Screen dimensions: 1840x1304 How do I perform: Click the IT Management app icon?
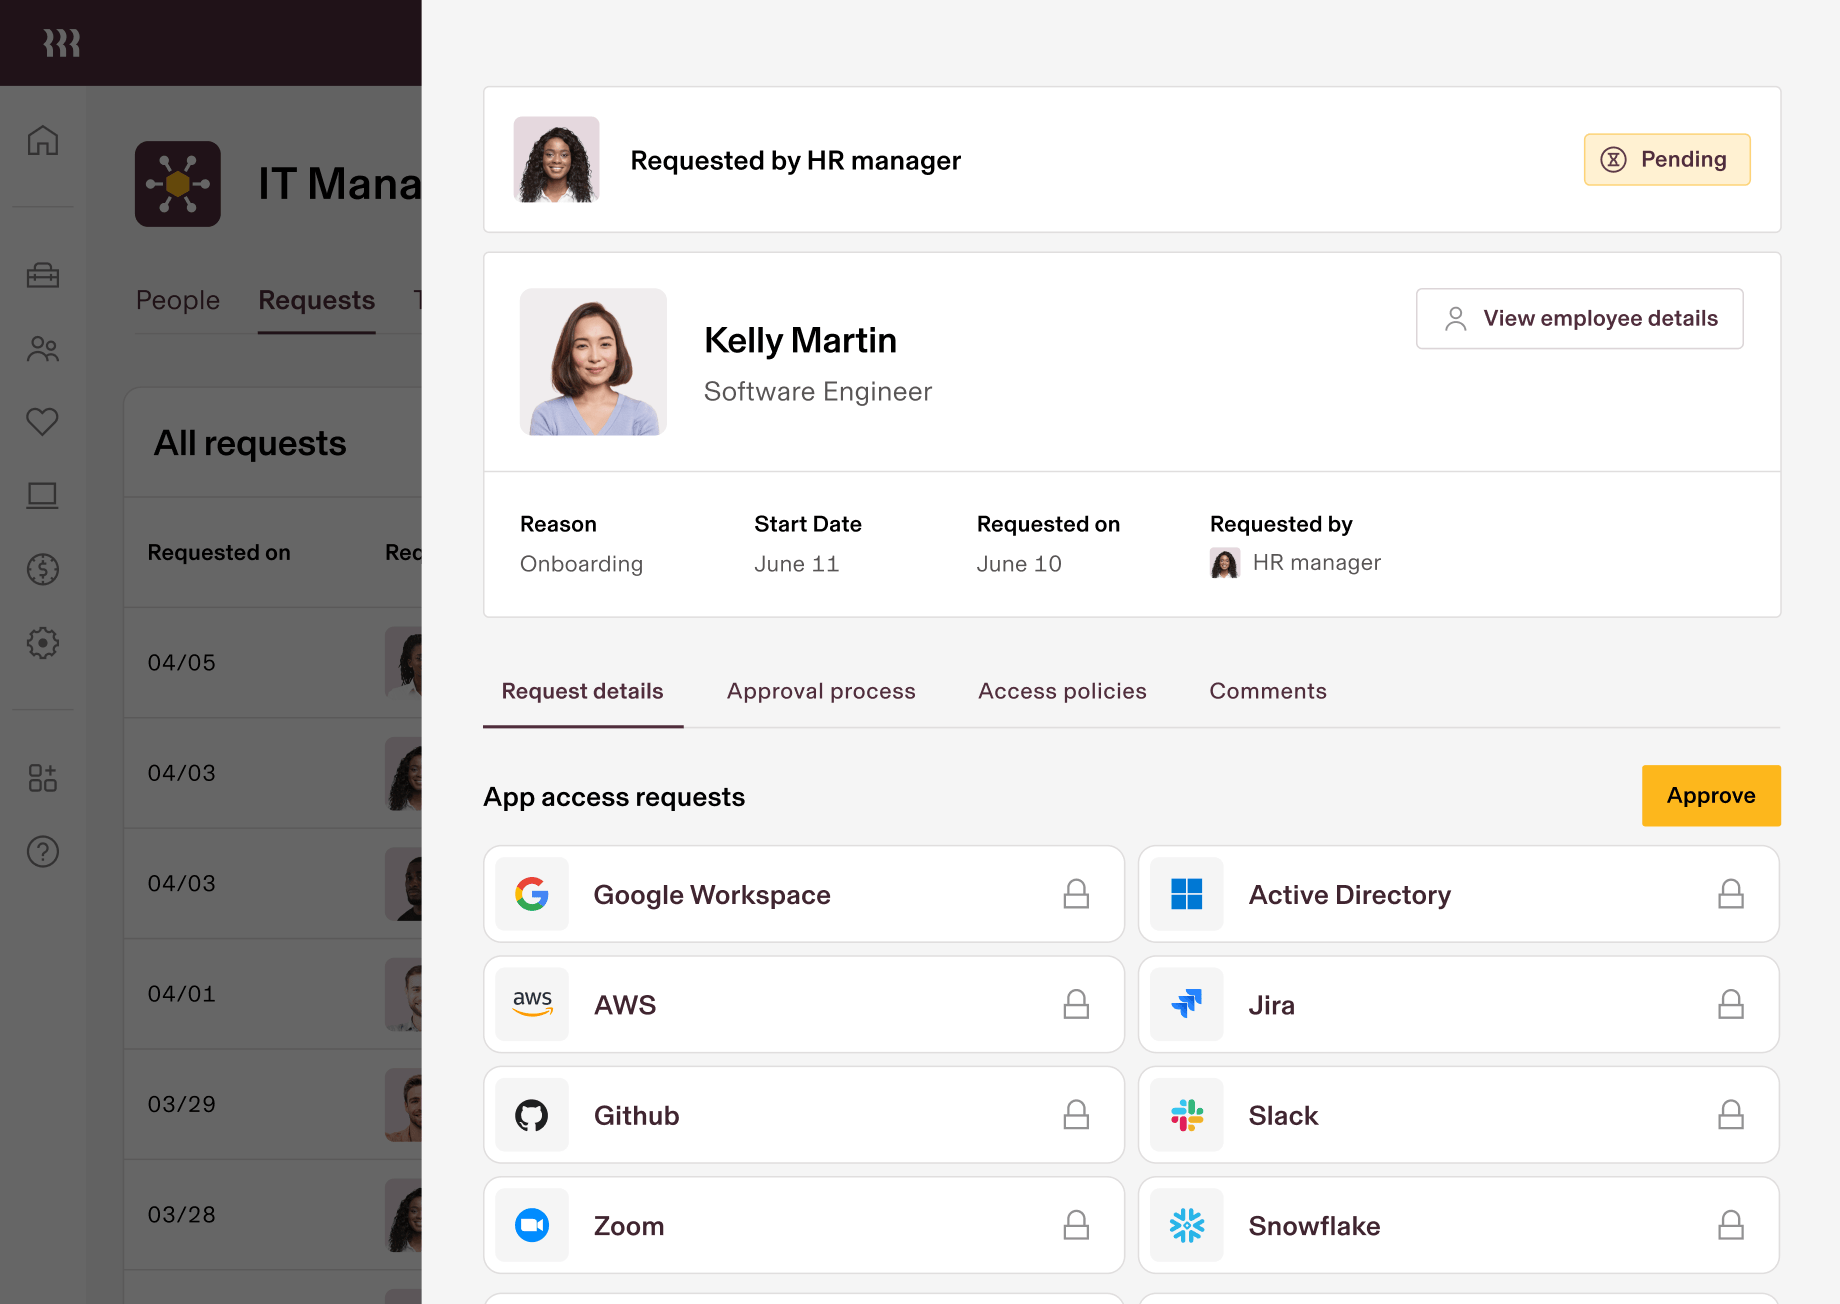click(178, 184)
